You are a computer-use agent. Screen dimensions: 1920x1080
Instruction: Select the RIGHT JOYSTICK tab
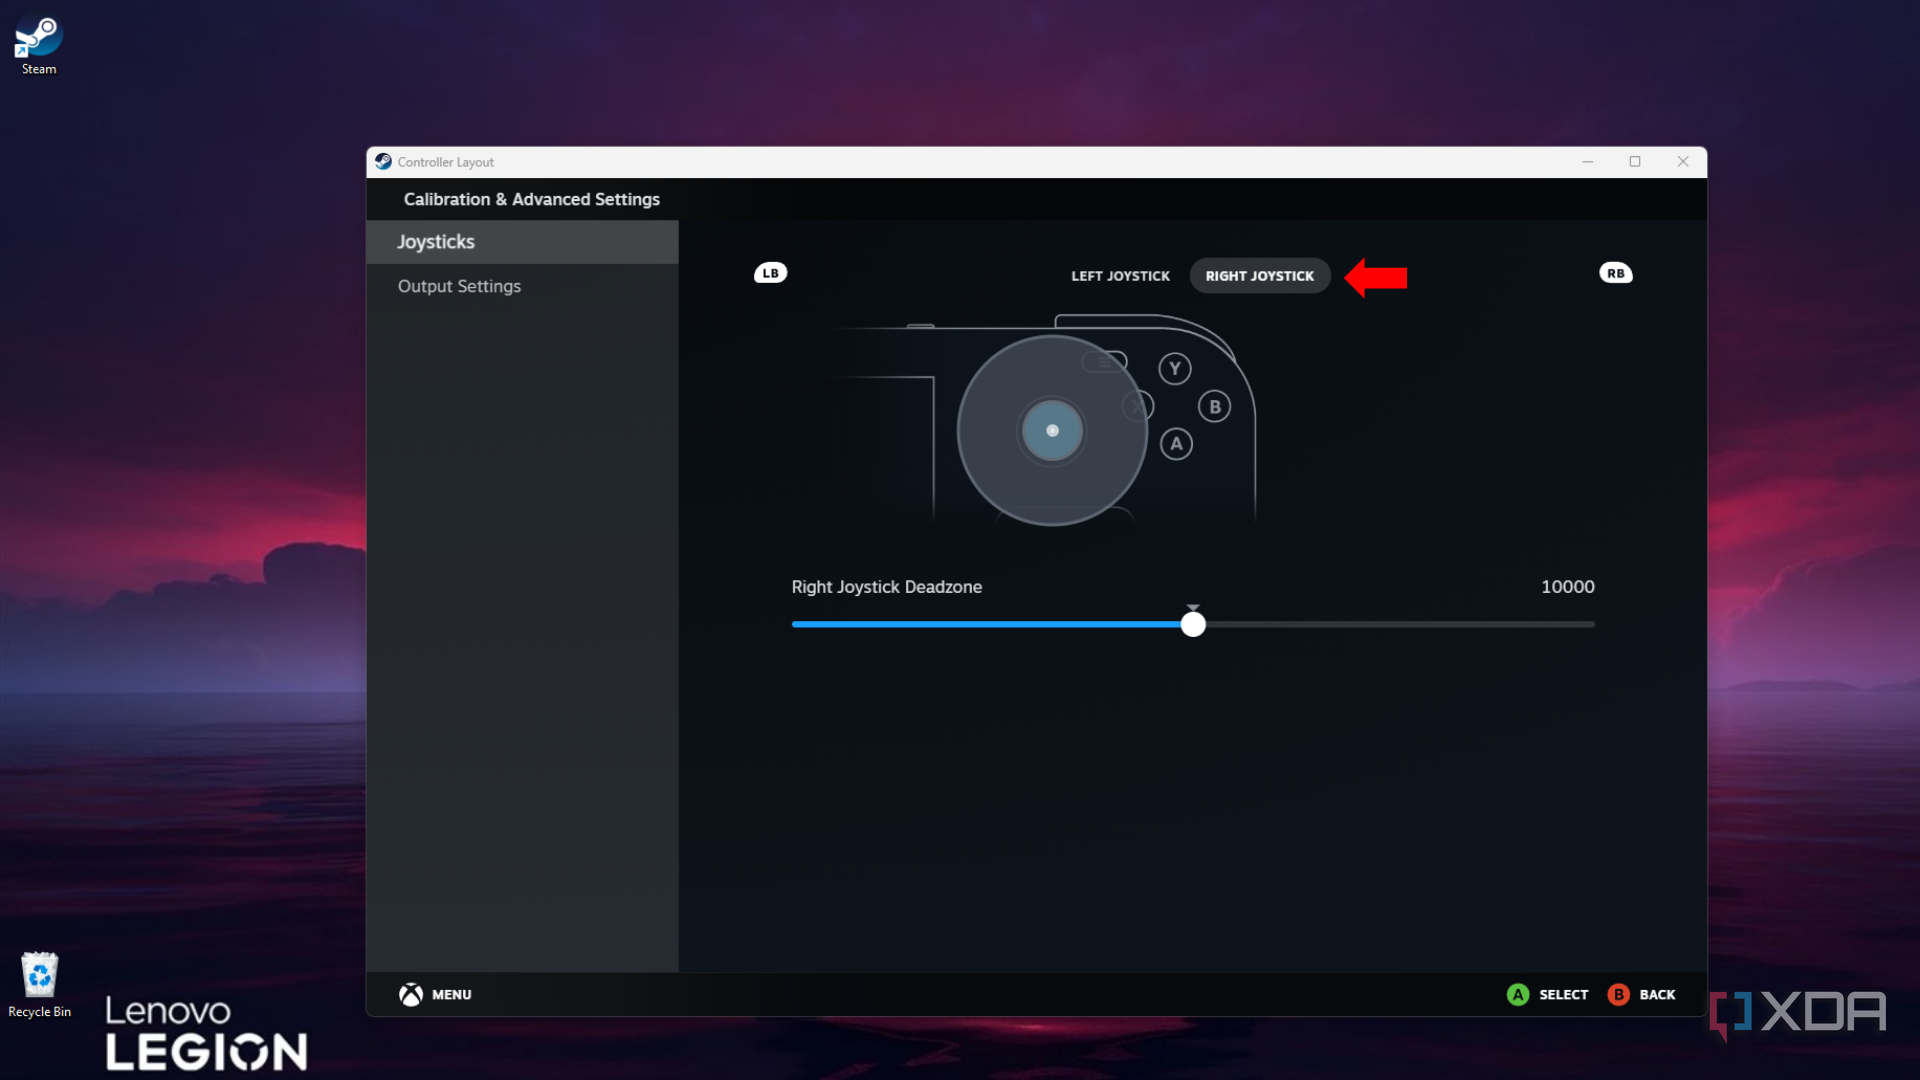tap(1259, 275)
